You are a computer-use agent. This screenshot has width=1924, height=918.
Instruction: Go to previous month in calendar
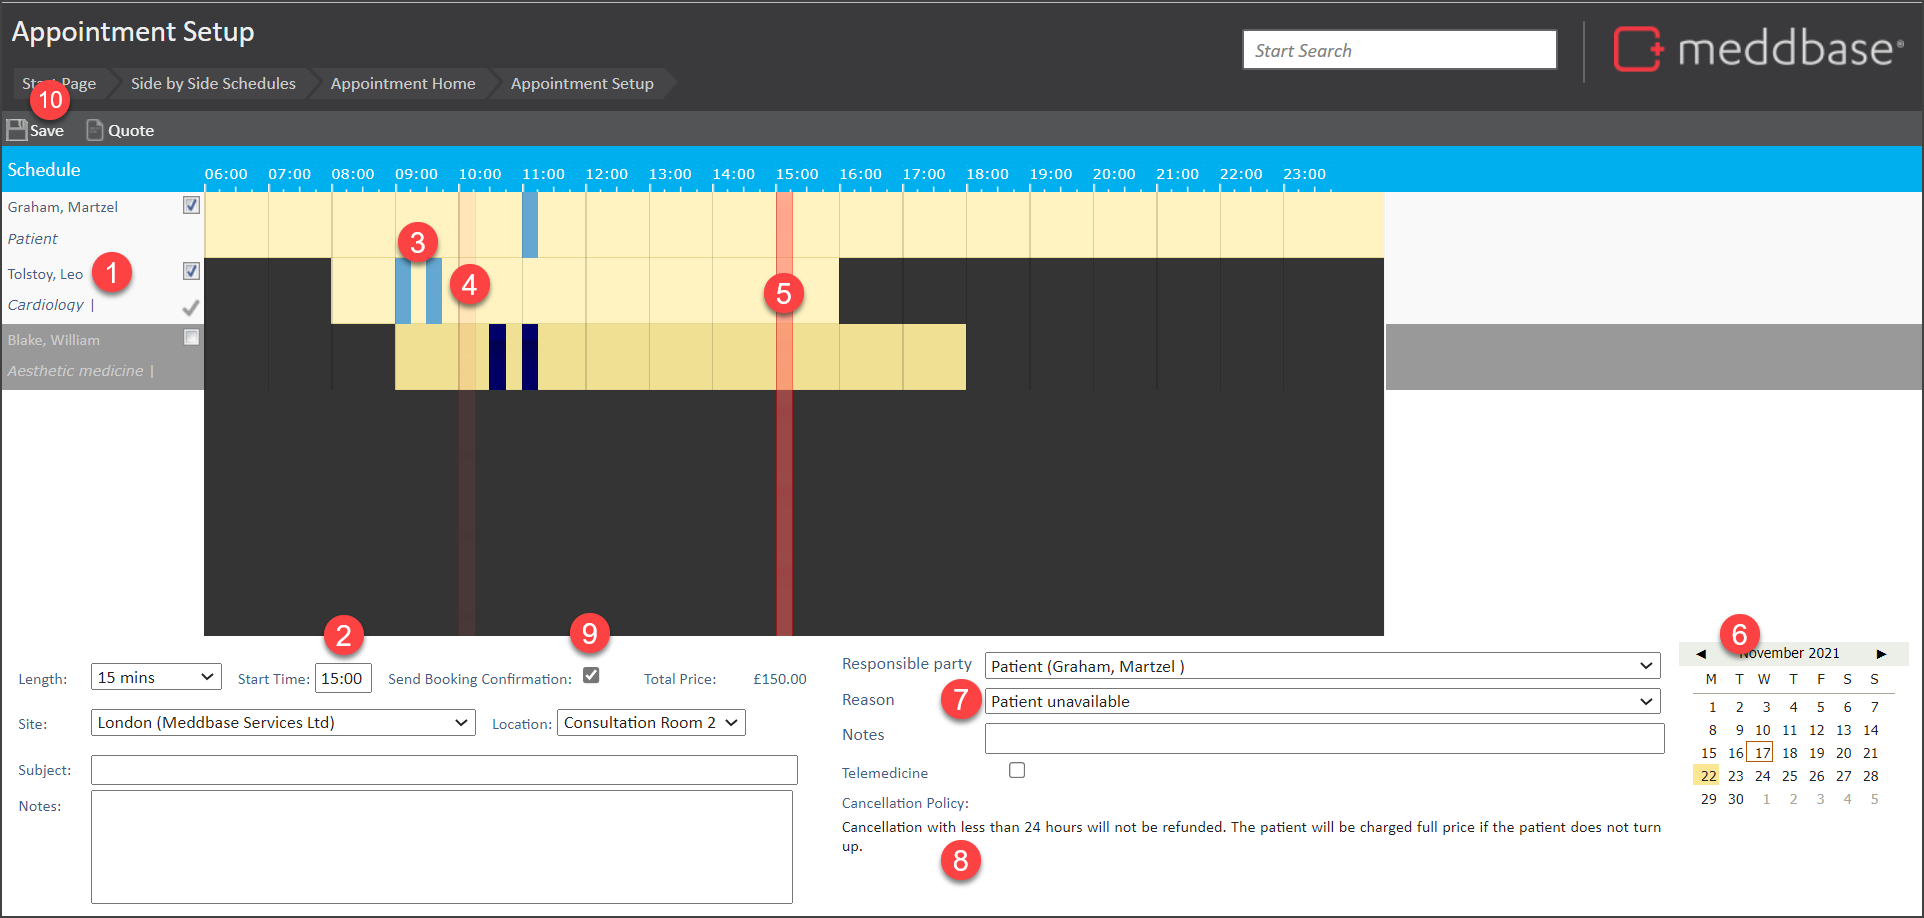point(1700,654)
